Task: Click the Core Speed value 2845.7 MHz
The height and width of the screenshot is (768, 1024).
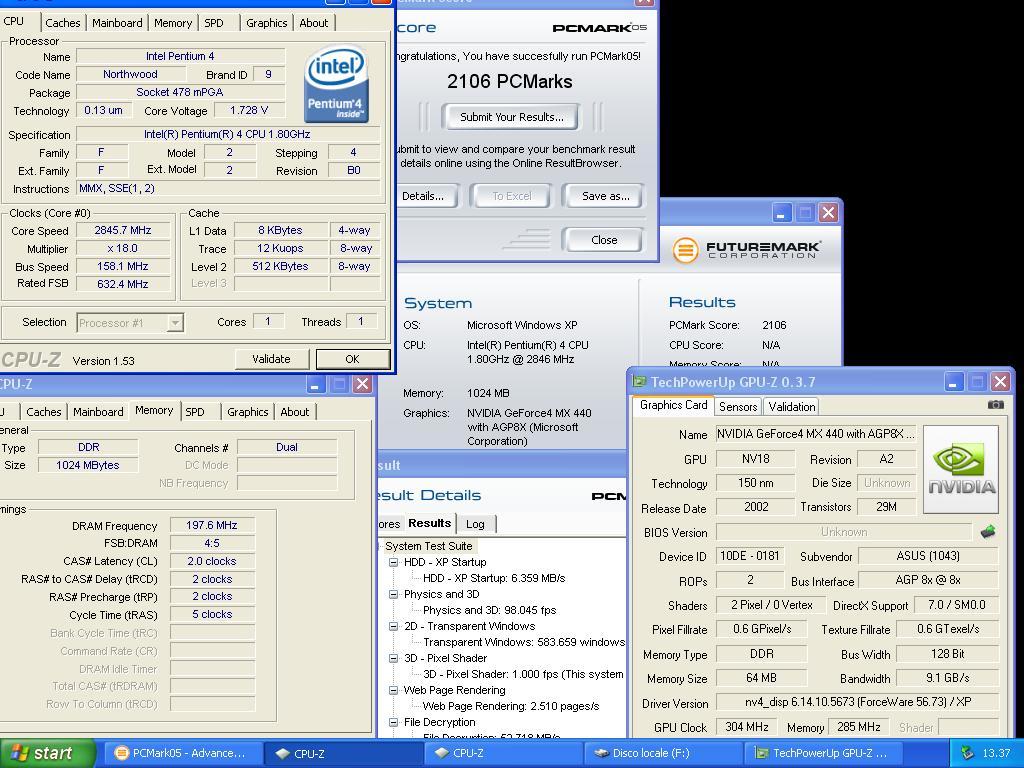Action: pos(123,231)
